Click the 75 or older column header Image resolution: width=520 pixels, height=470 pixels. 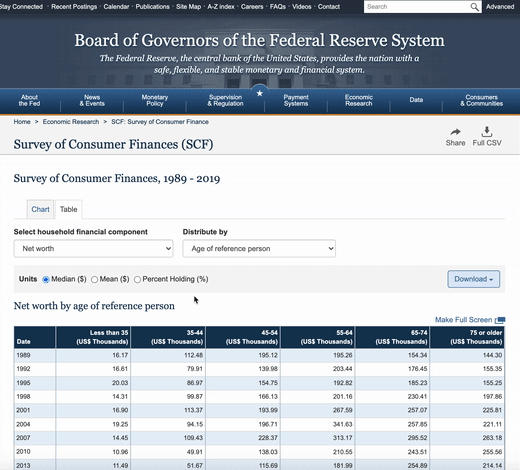tap(467, 337)
